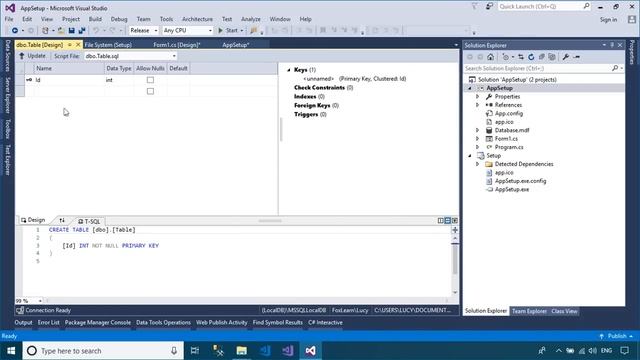Open the Error List panel tab
Viewport: 640px width, 360px height.
[49, 322]
